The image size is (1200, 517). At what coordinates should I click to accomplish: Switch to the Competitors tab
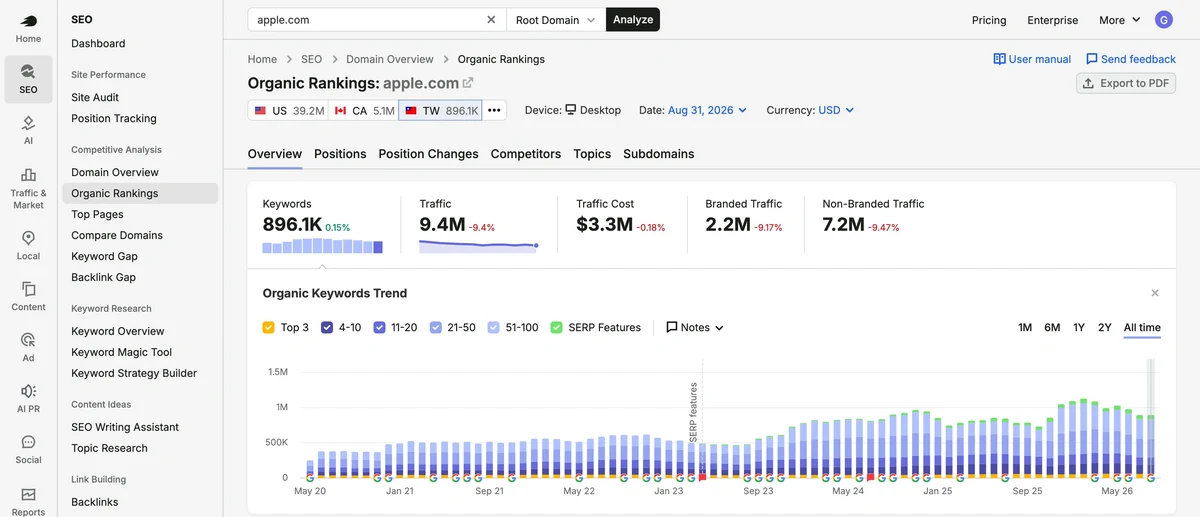(x=526, y=154)
